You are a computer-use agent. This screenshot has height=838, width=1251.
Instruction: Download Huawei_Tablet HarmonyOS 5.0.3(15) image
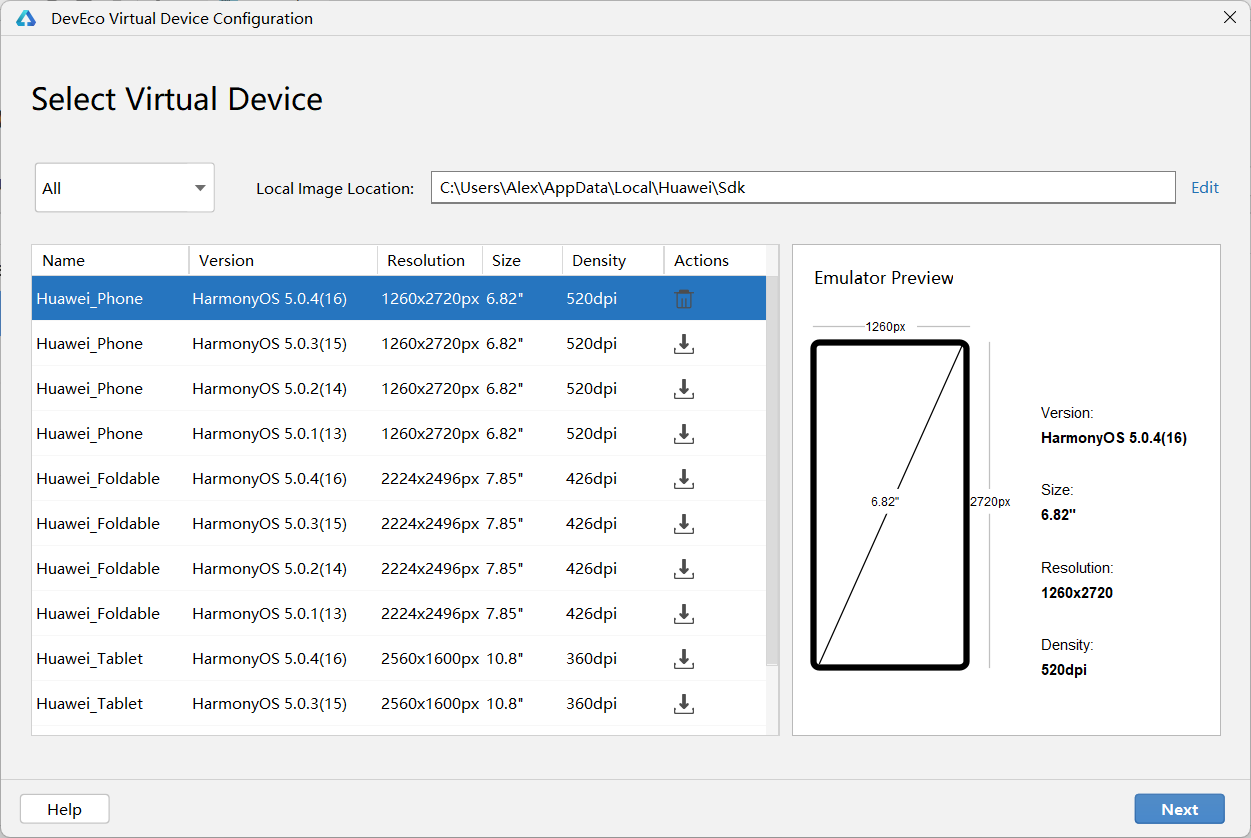click(684, 704)
